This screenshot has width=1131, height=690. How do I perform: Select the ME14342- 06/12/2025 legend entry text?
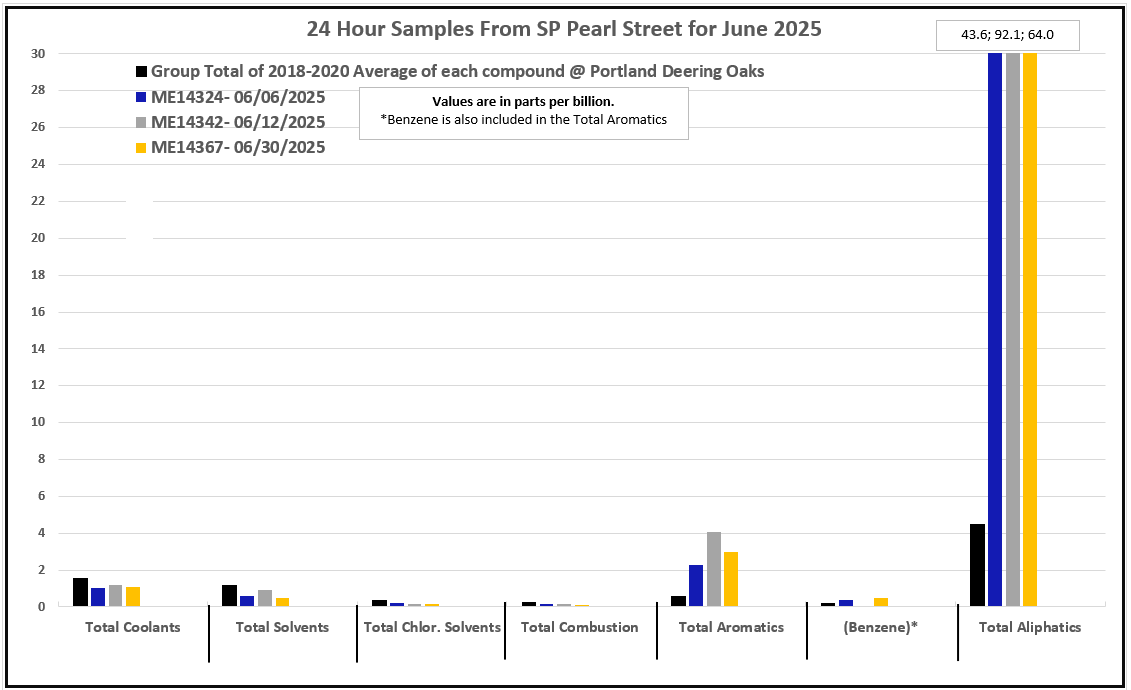(x=238, y=123)
